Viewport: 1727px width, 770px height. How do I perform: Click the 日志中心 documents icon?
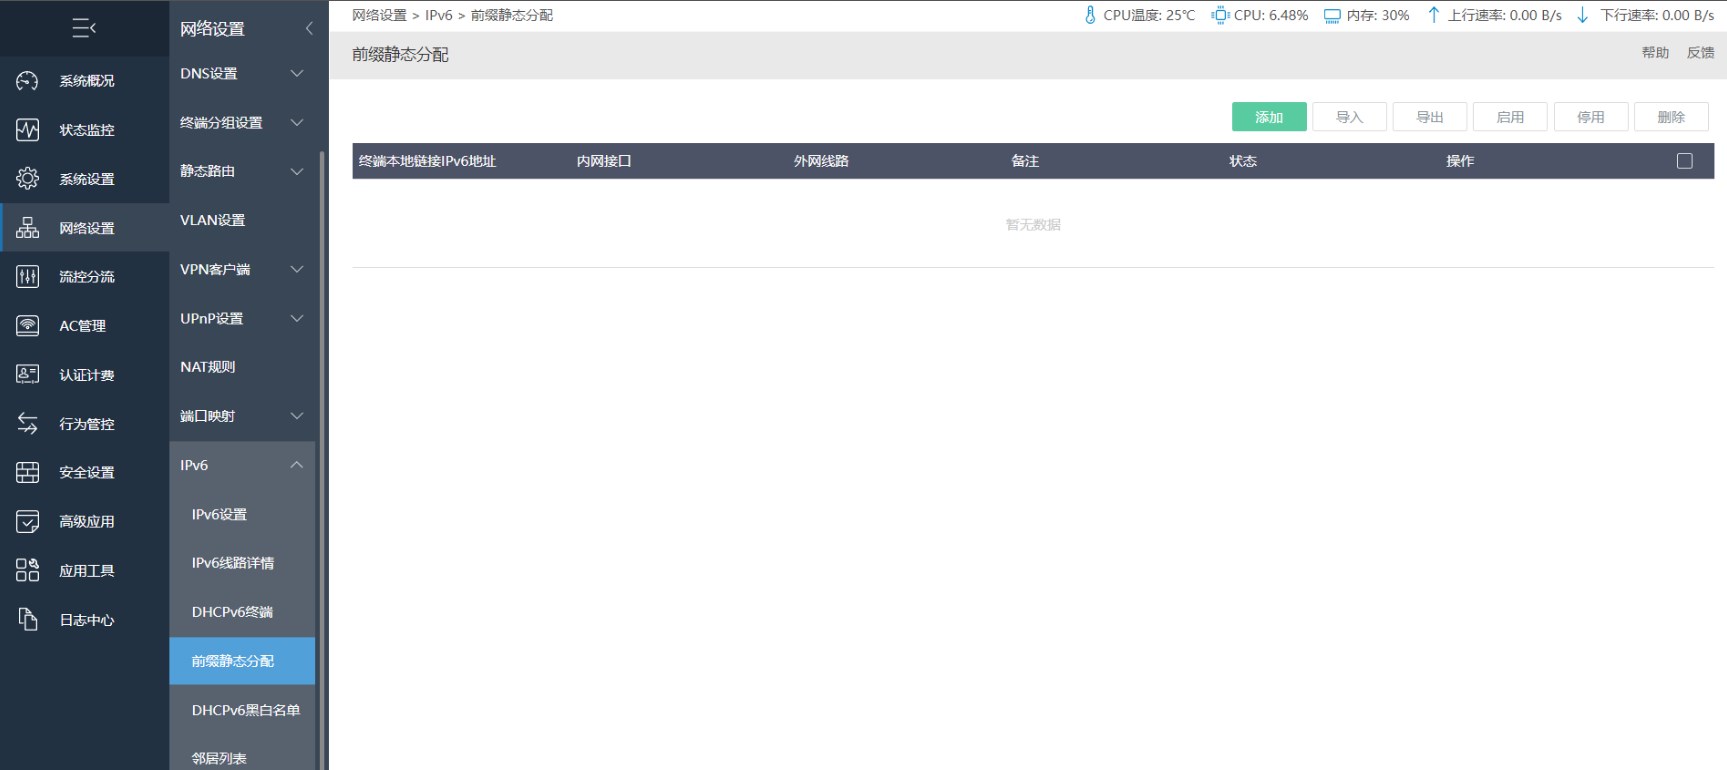[x=28, y=620]
